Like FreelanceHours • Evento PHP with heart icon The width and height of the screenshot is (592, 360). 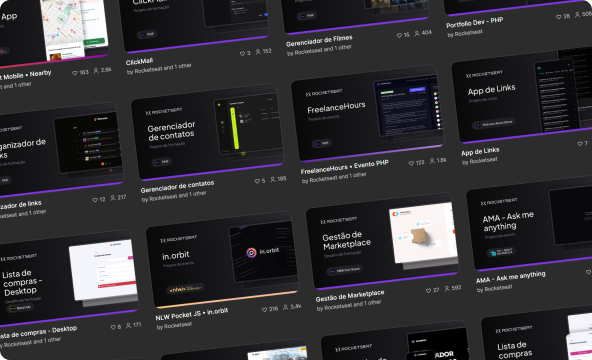(x=411, y=163)
